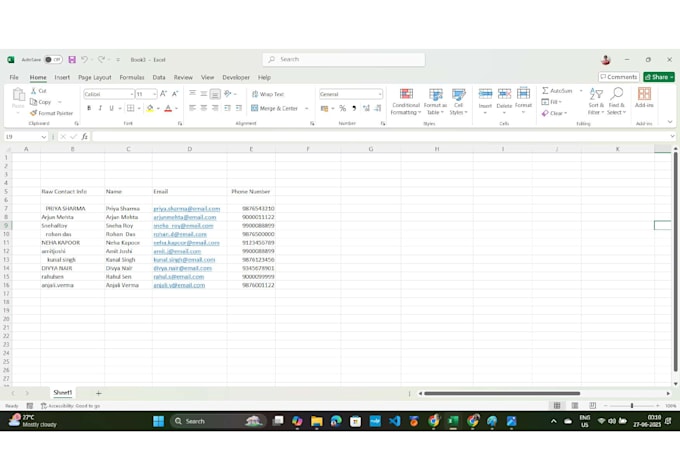Click the Insert Function fx icon
This screenshot has height=459, width=680.
[x=85, y=137]
